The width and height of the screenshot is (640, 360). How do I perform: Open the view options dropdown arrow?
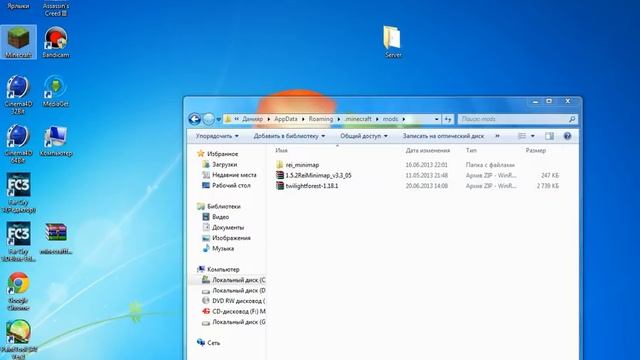(532, 136)
